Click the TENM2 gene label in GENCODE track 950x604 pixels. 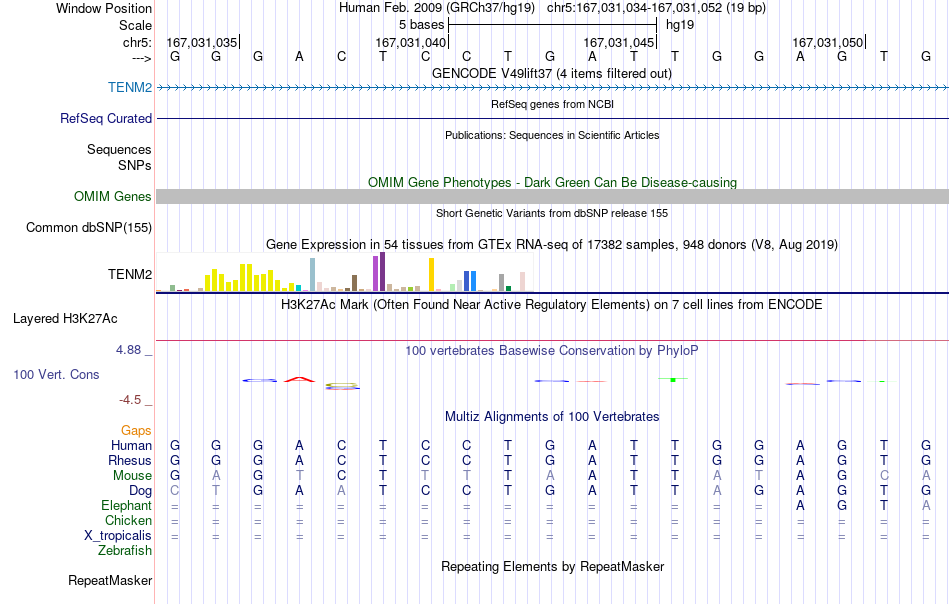coord(130,87)
